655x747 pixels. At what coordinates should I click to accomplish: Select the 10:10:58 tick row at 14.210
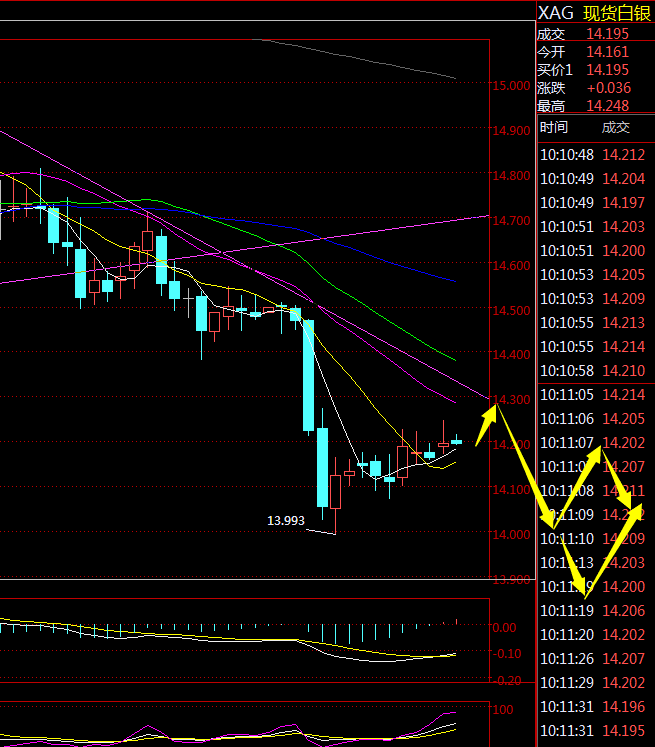(593, 370)
